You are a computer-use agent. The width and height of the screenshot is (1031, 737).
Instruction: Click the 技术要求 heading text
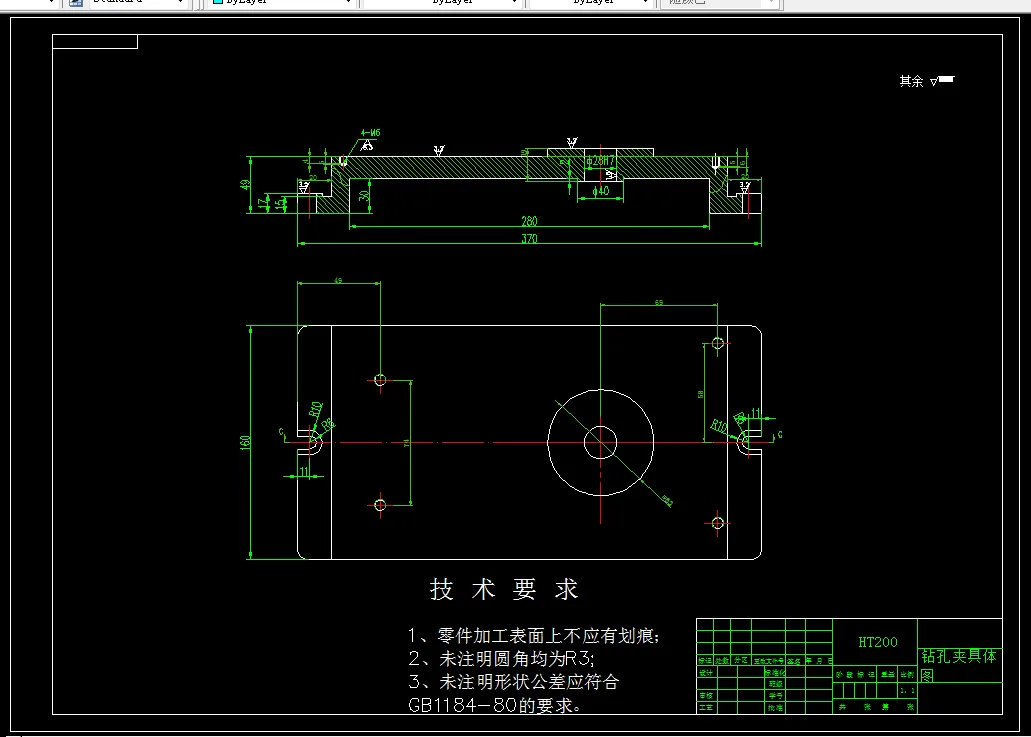tap(503, 589)
